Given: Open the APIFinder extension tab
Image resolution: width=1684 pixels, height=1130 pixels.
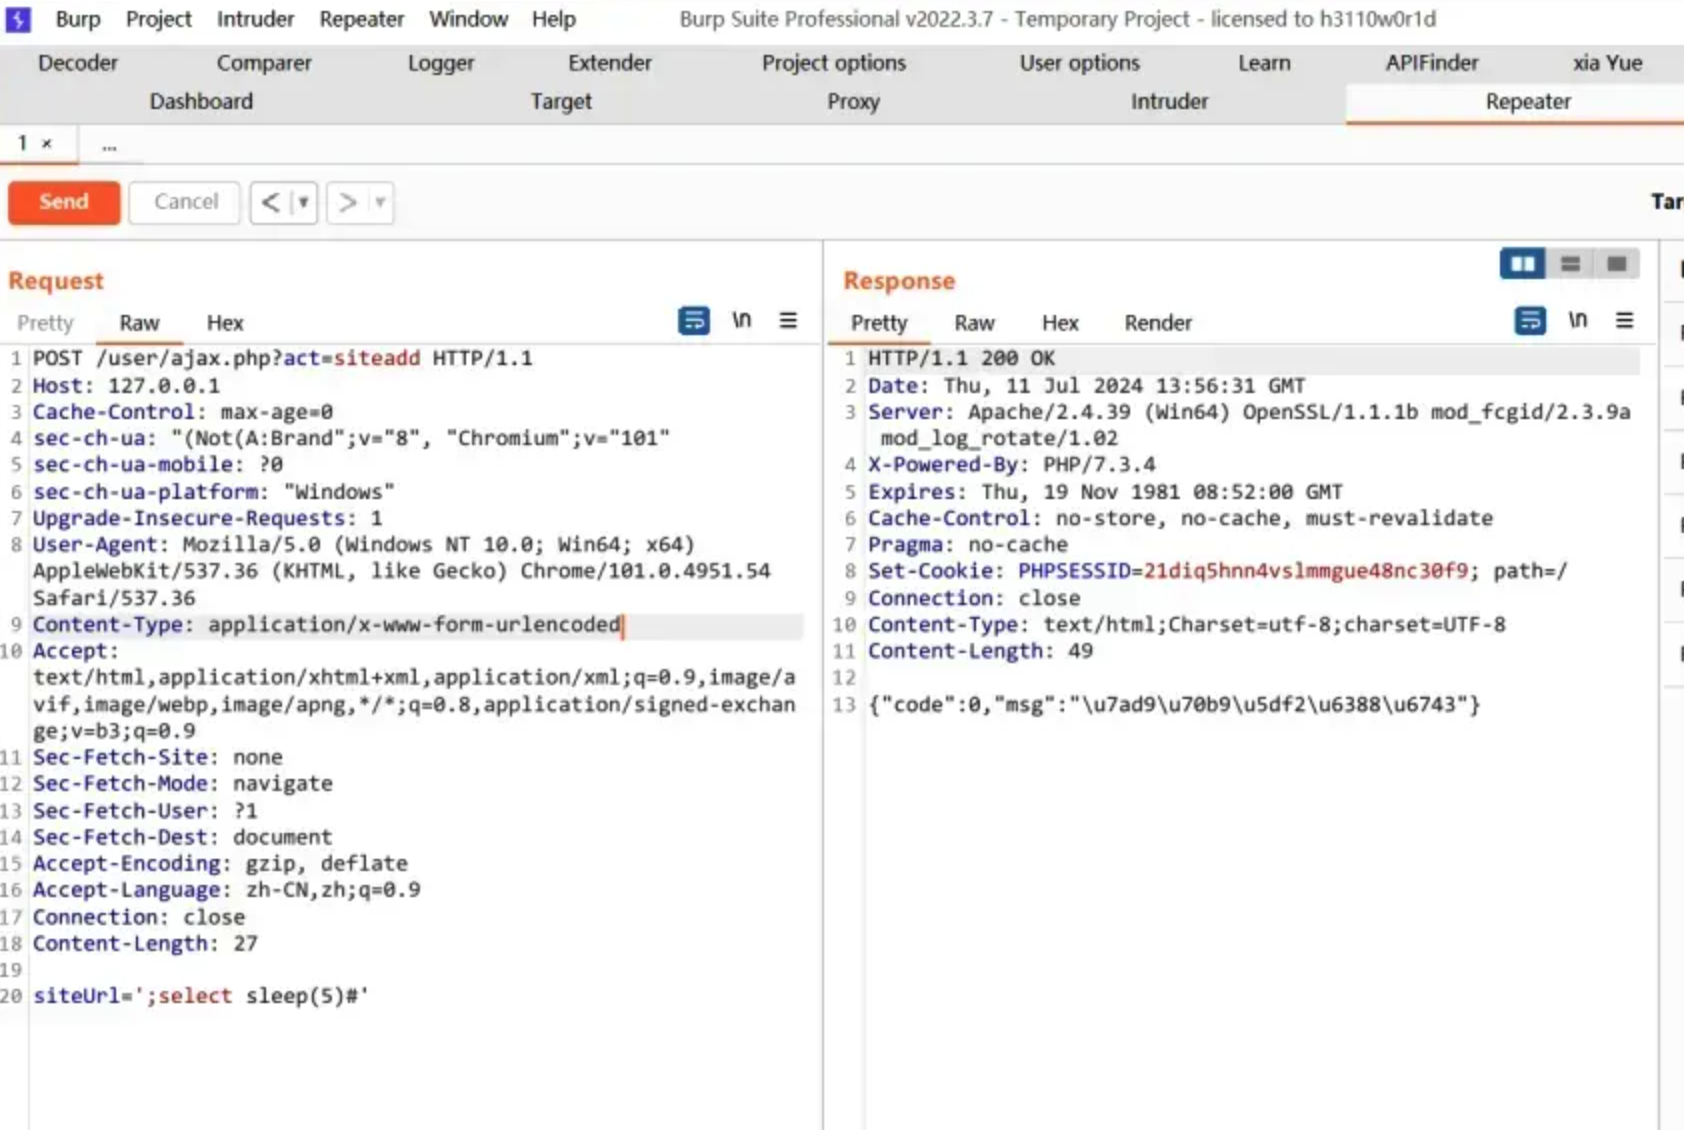Looking at the screenshot, I should point(1431,63).
